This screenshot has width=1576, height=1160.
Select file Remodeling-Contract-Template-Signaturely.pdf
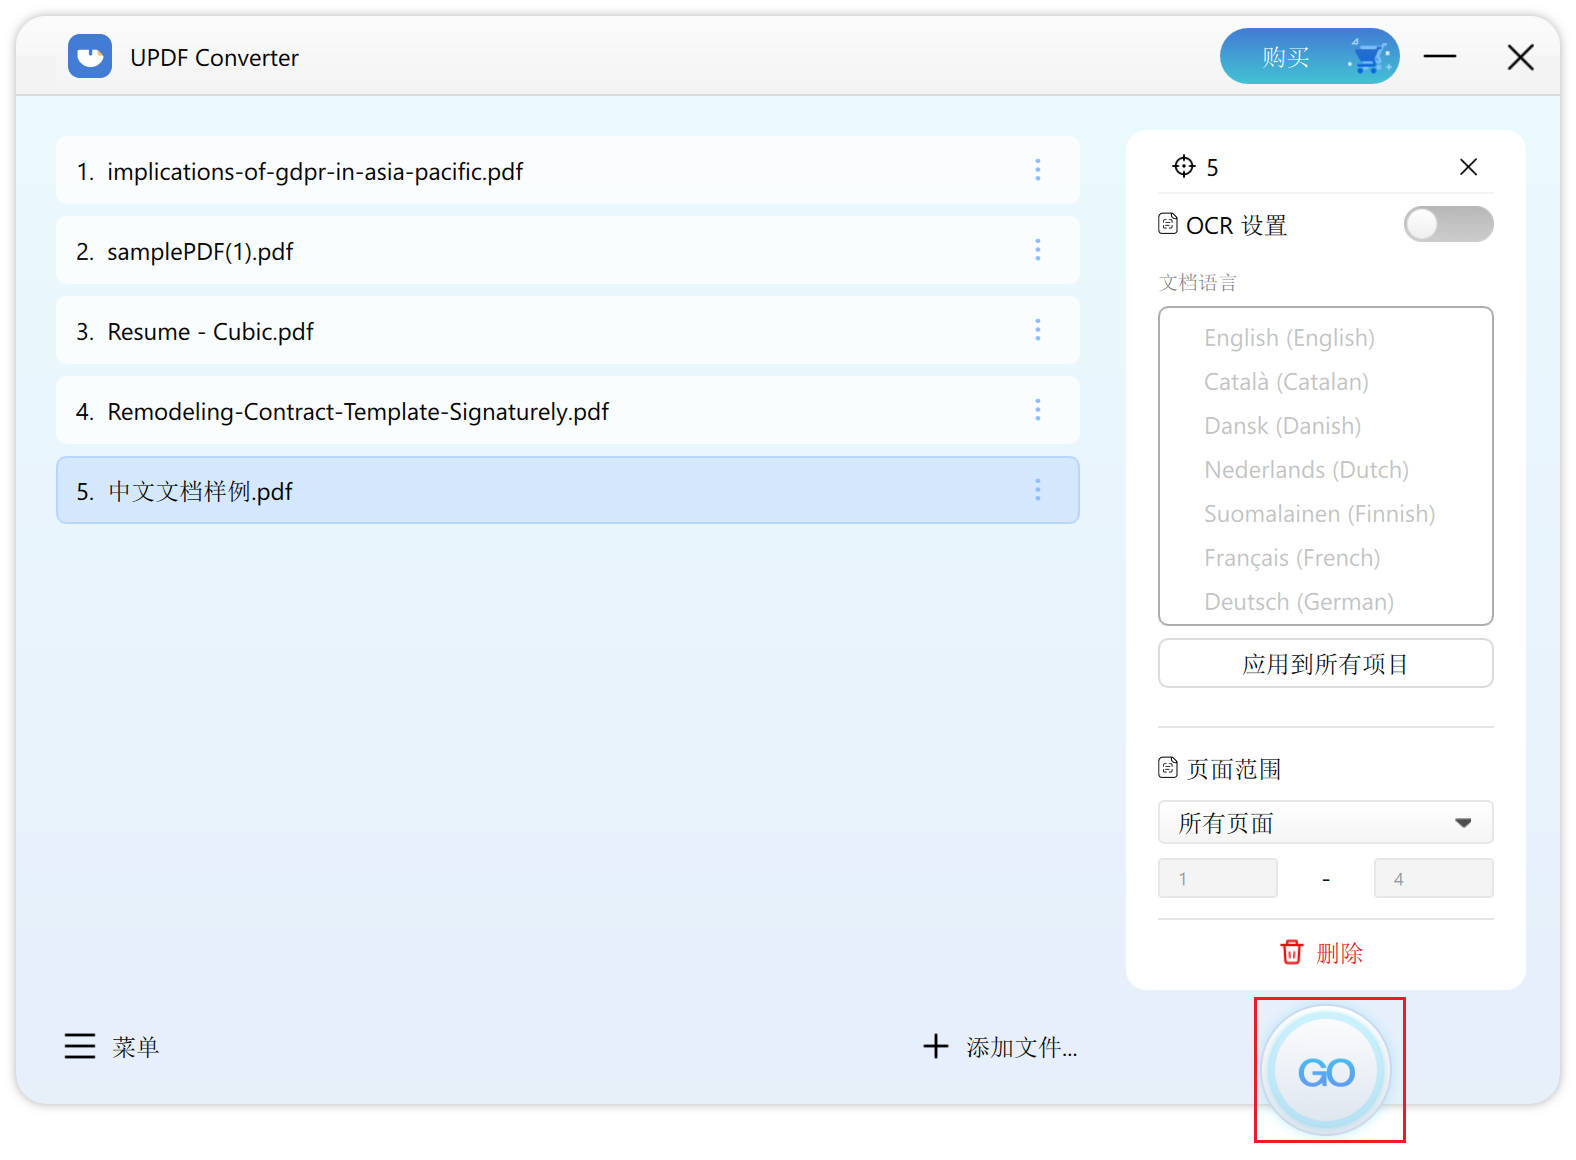567,410
